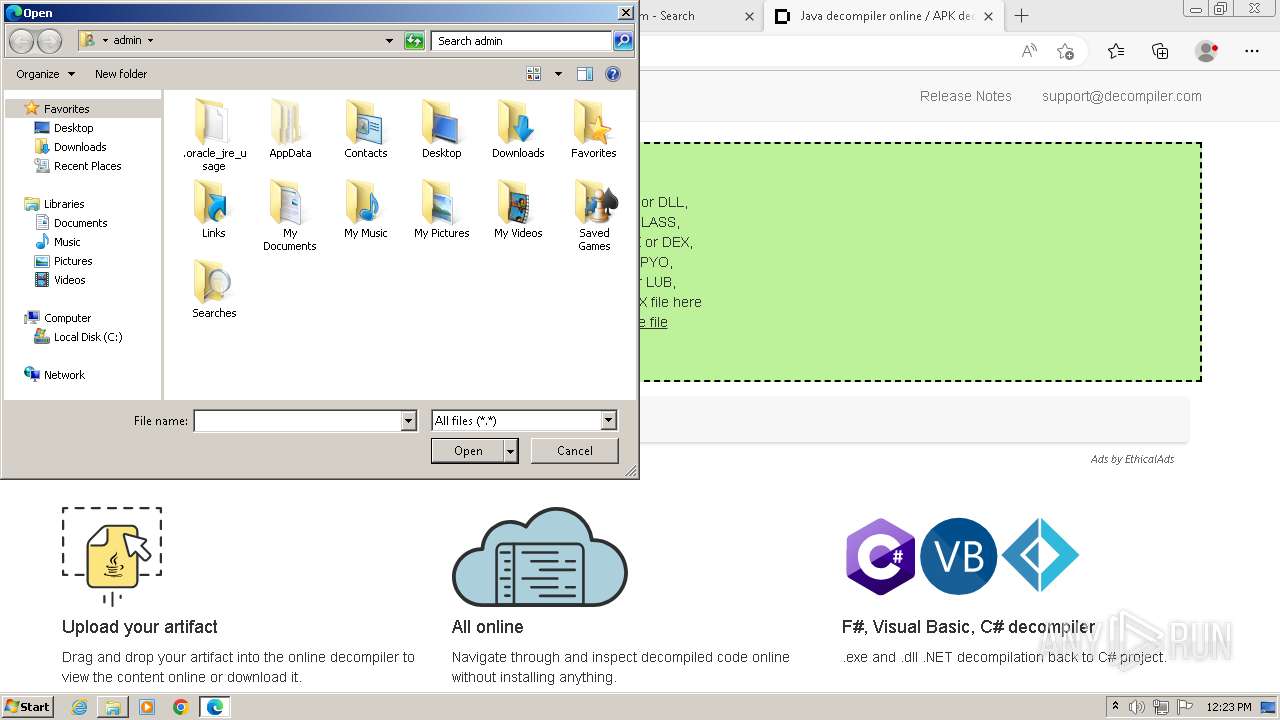Expand the Open button split arrow
This screenshot has width=1280, height=720.
pyautogui.click(x=511, y=451)
